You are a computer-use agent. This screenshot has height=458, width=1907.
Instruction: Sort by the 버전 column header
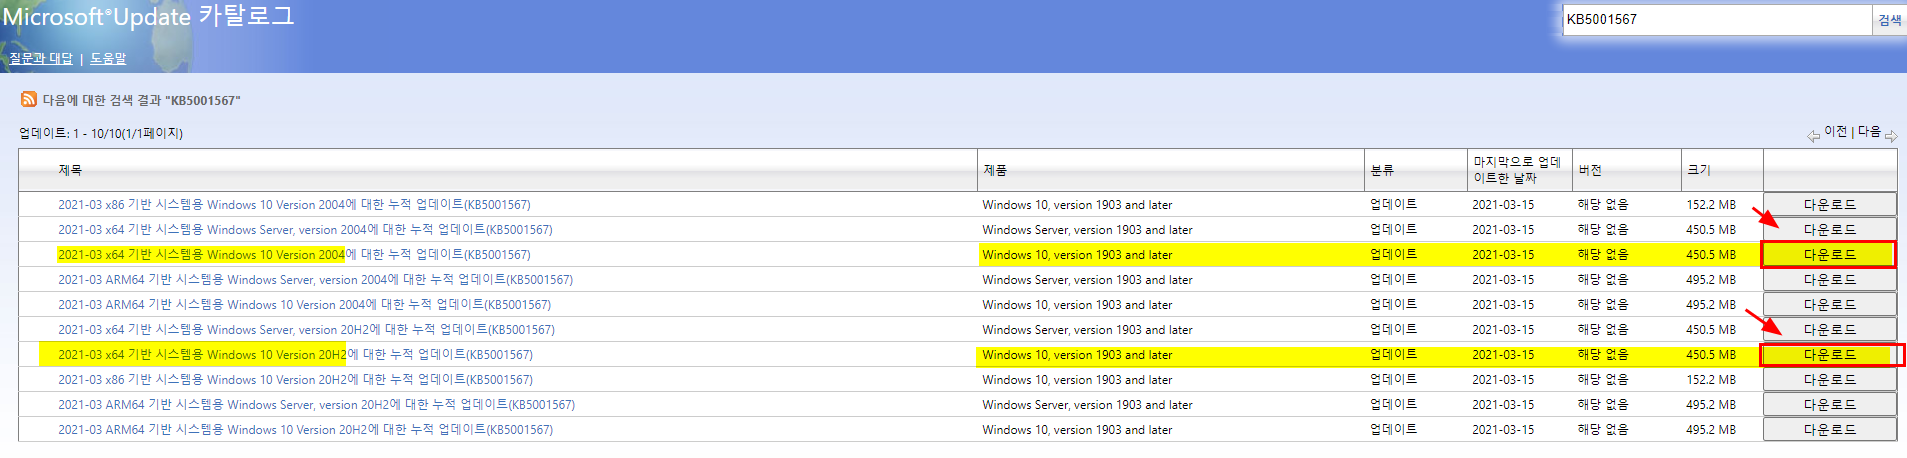click(x=1590, y=170)
